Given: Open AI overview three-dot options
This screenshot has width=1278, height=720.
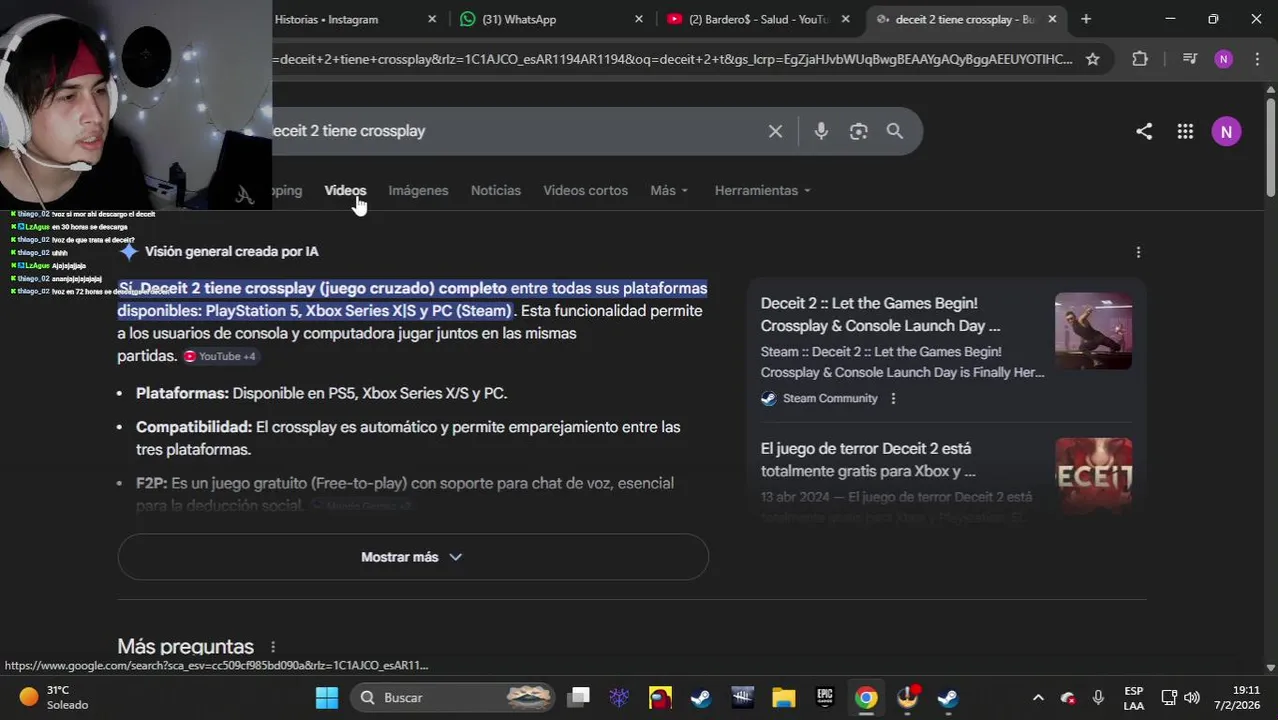Looking at the screenshot, I should point(1138,252).
